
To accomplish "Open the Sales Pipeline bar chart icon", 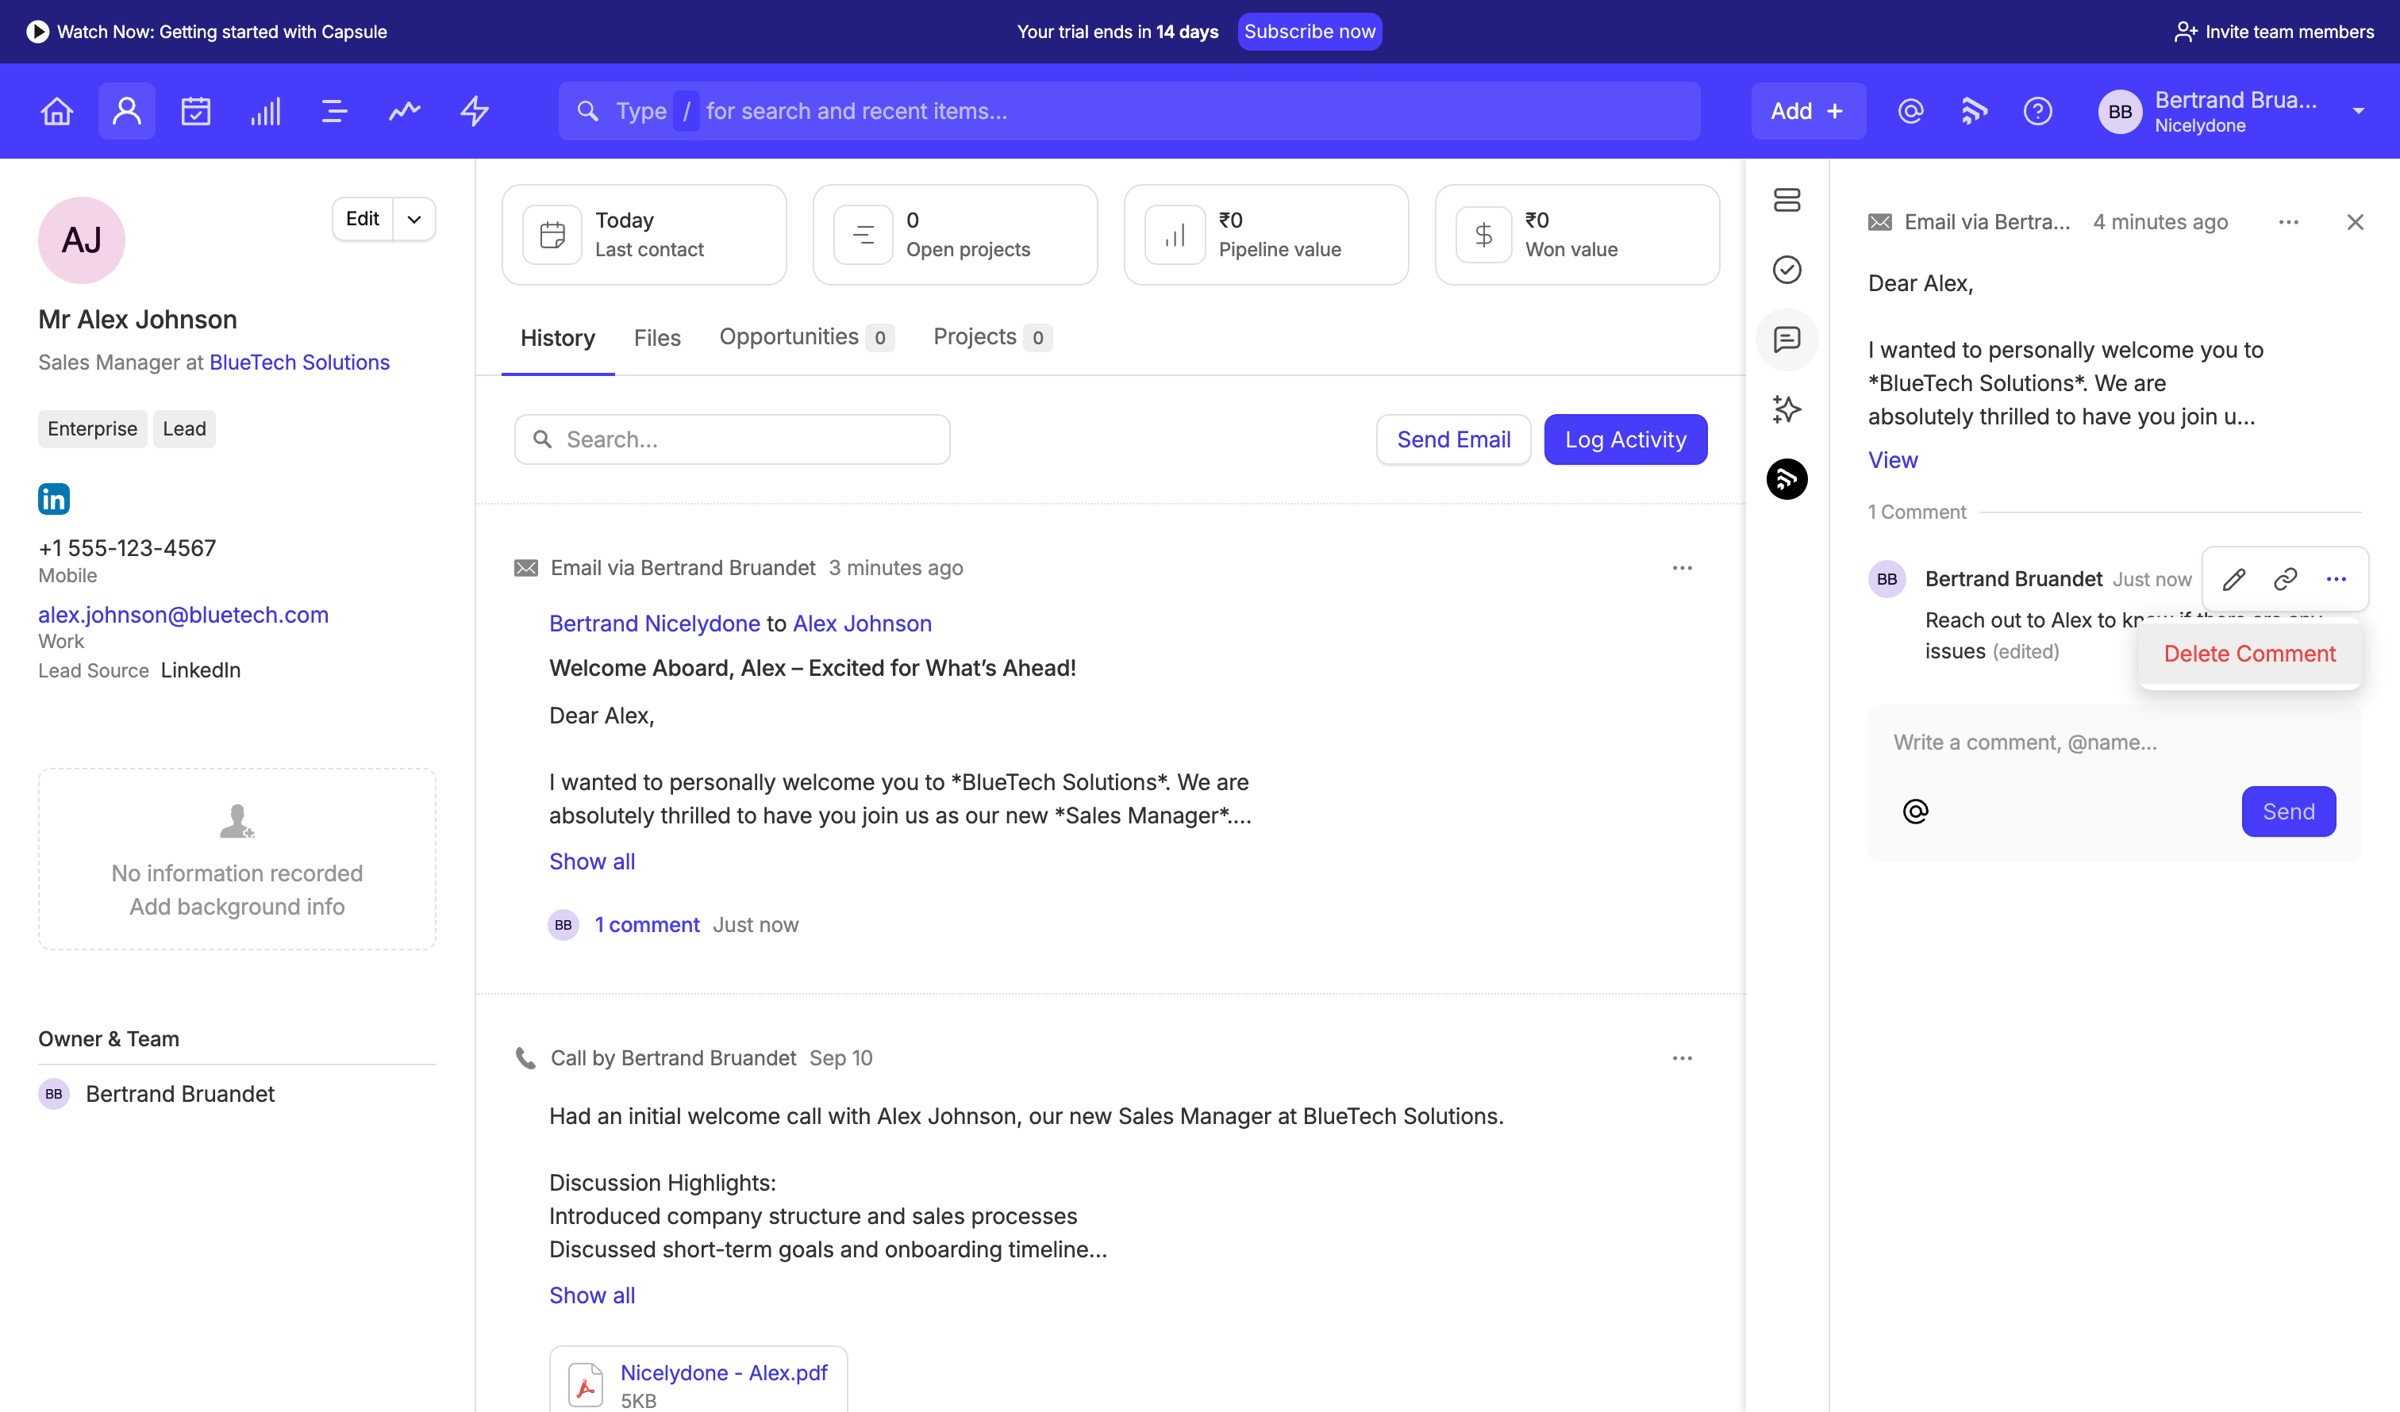I will (265, 111).
